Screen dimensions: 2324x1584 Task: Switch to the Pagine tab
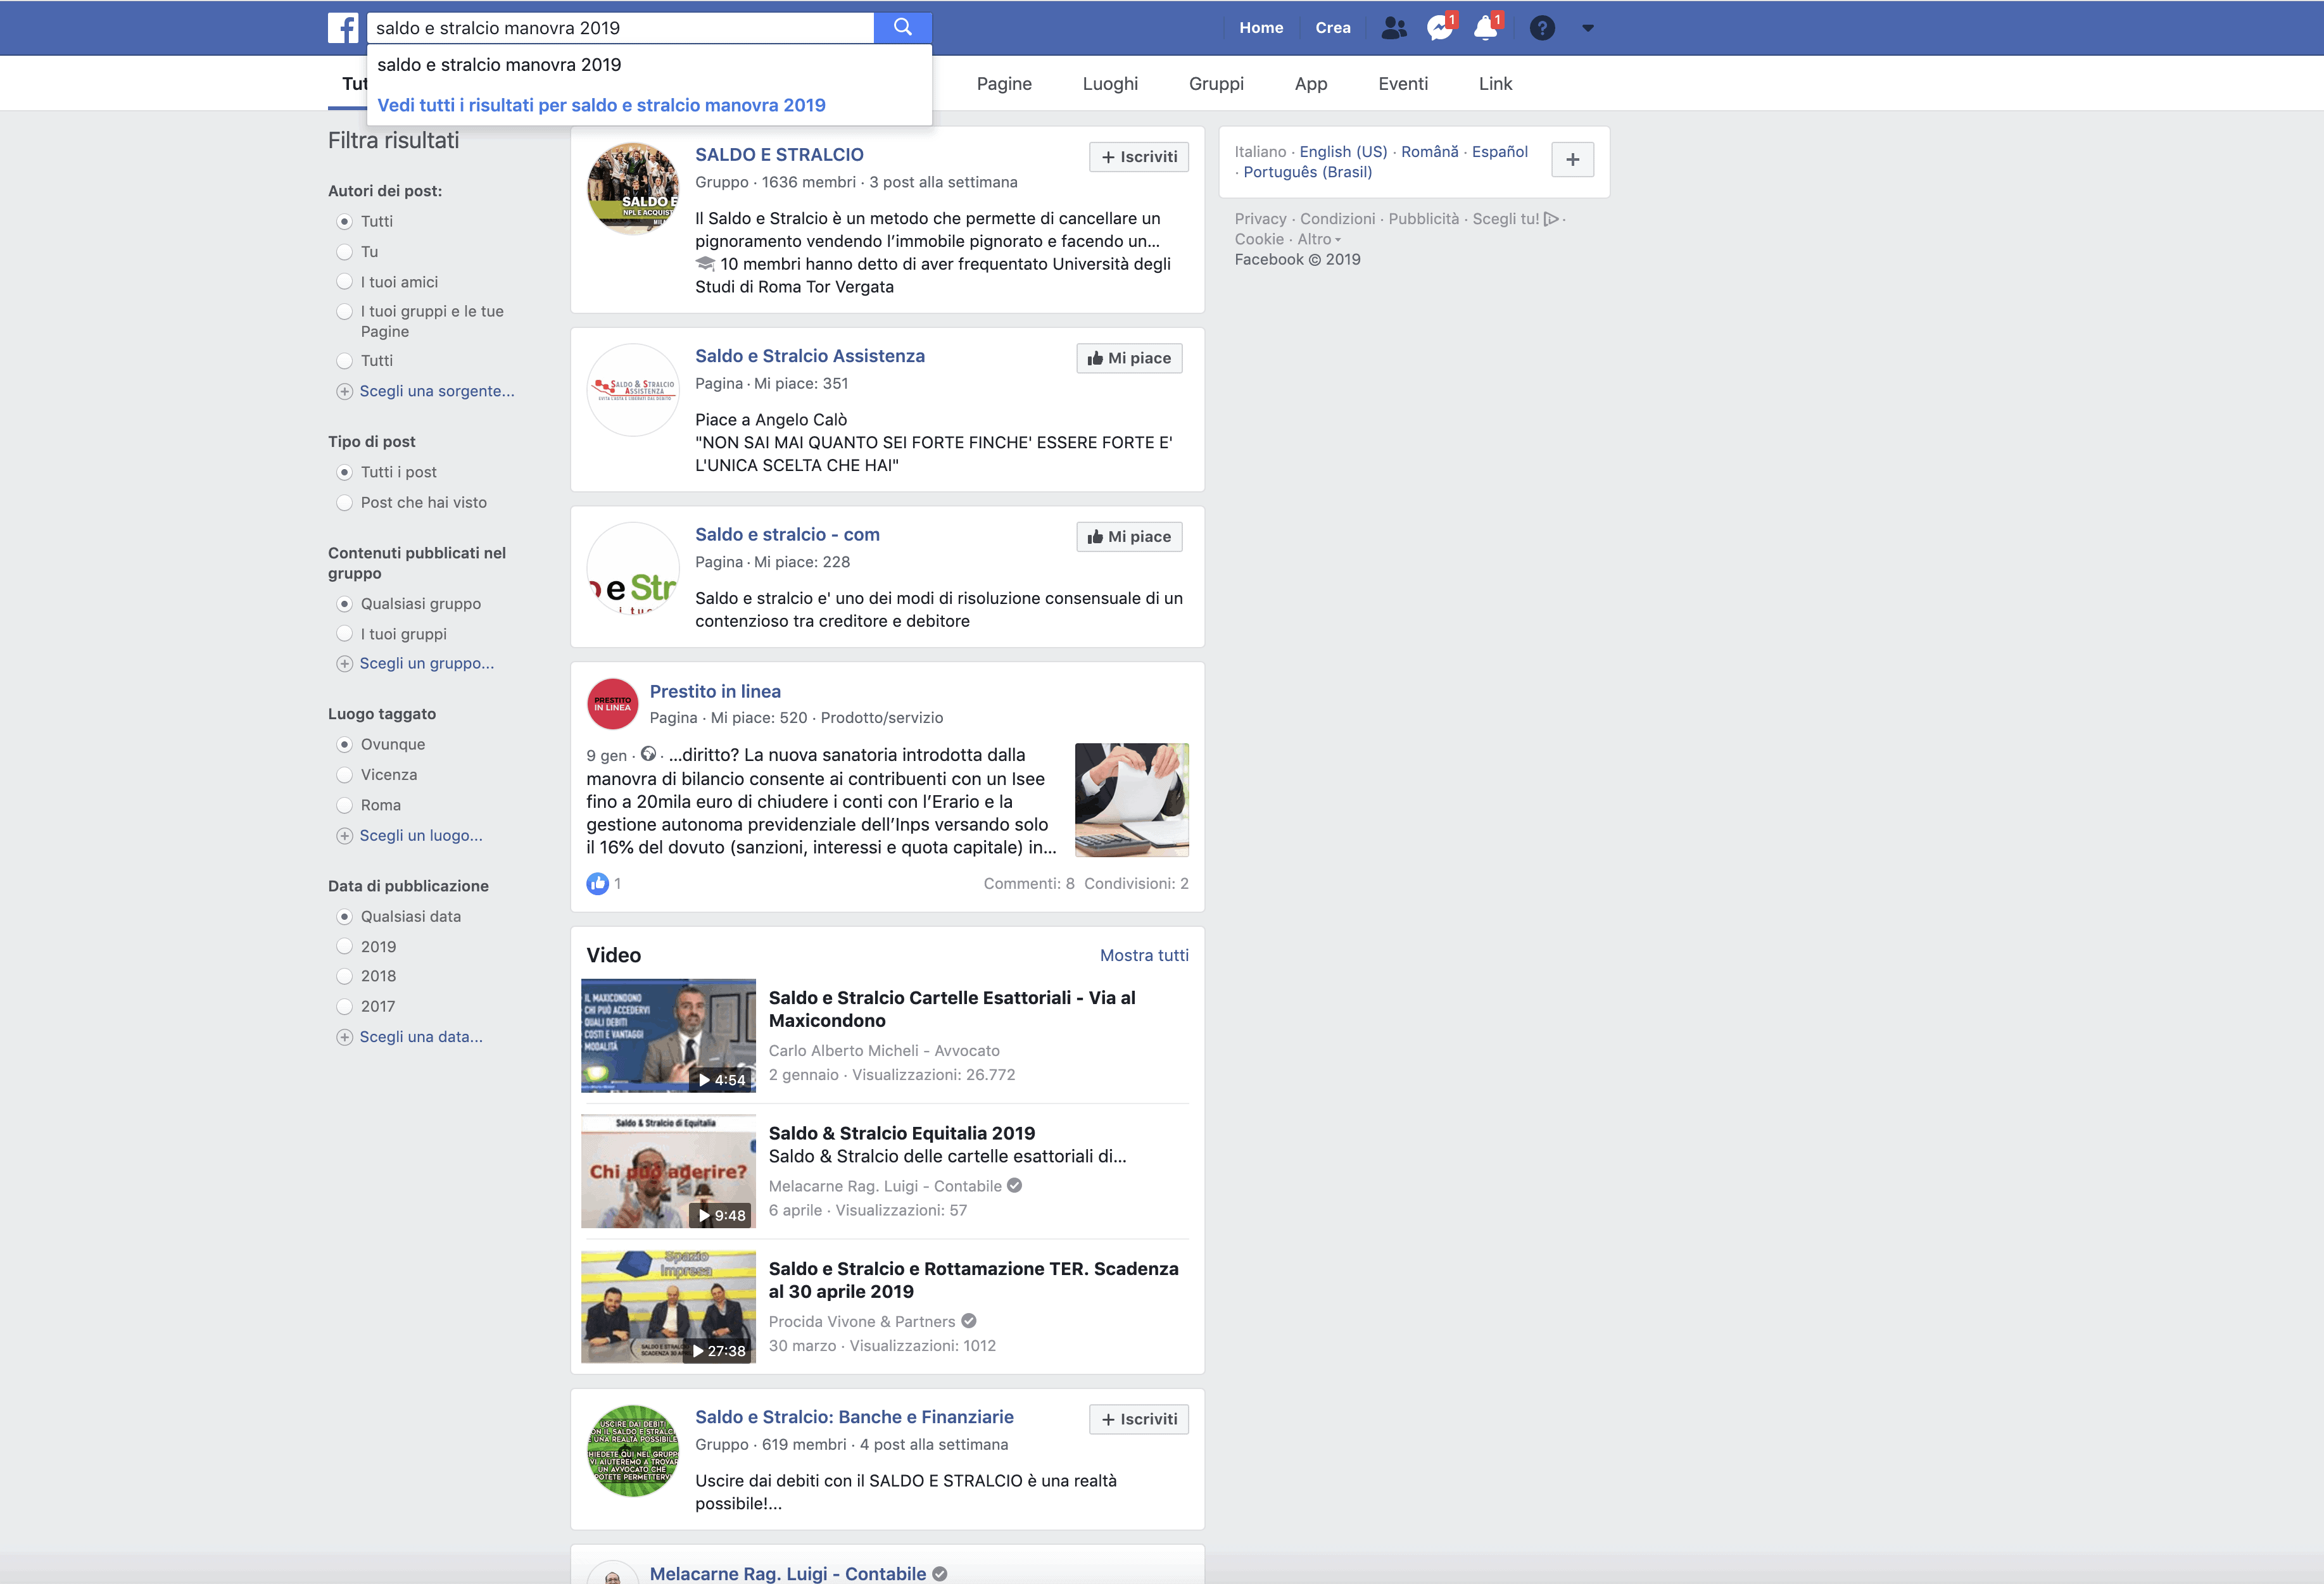coord(1004,84)
